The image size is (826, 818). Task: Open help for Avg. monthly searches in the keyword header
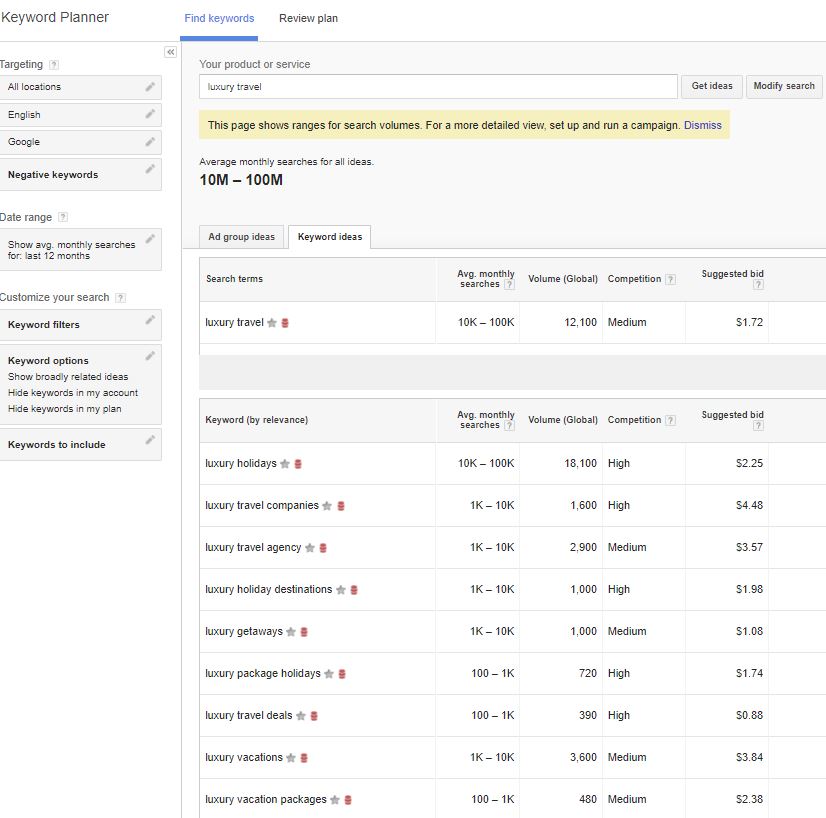[509, 426]
